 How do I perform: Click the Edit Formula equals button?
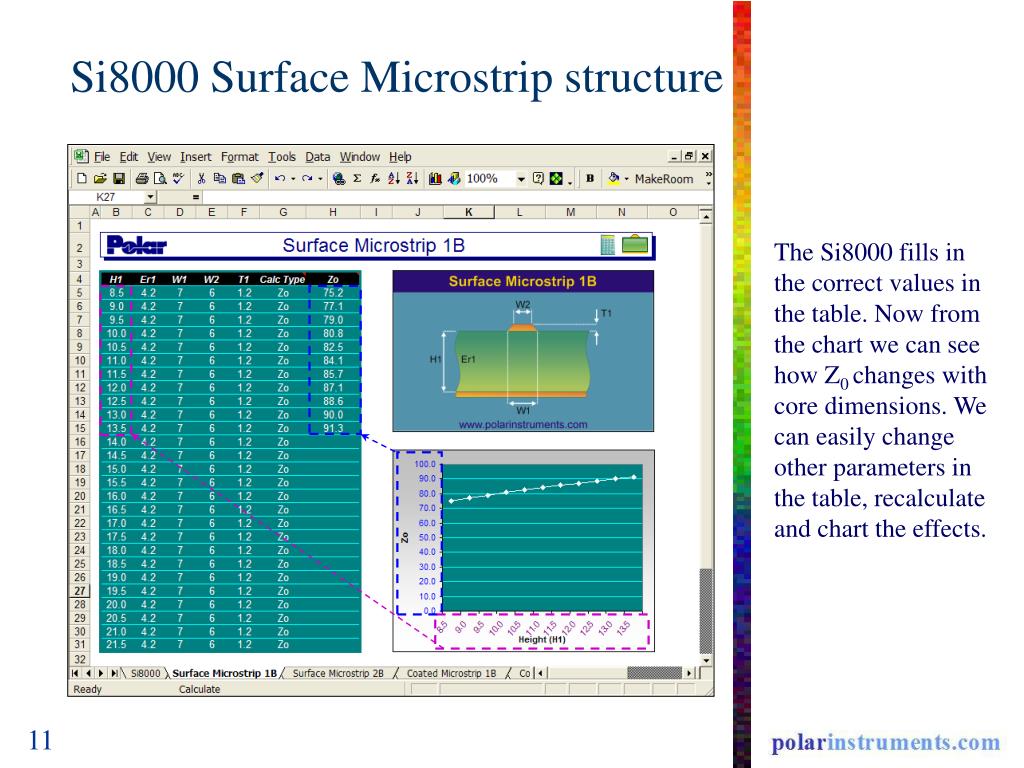coord(195,197)
